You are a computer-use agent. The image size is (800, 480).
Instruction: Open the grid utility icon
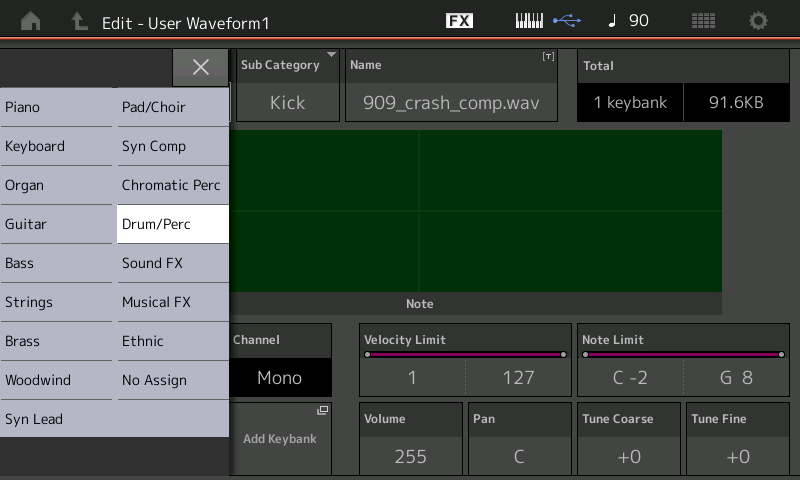pyautogui.click(x=703, y=21)
